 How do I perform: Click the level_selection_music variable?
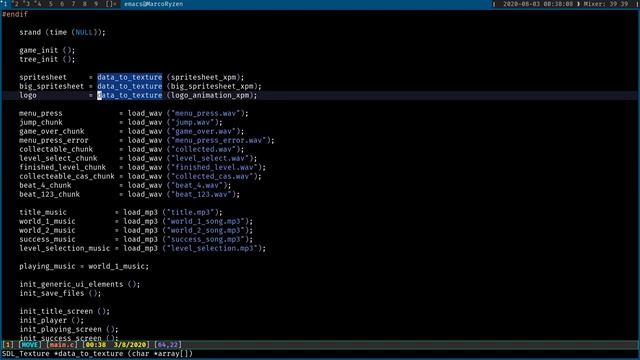point(64,248)
